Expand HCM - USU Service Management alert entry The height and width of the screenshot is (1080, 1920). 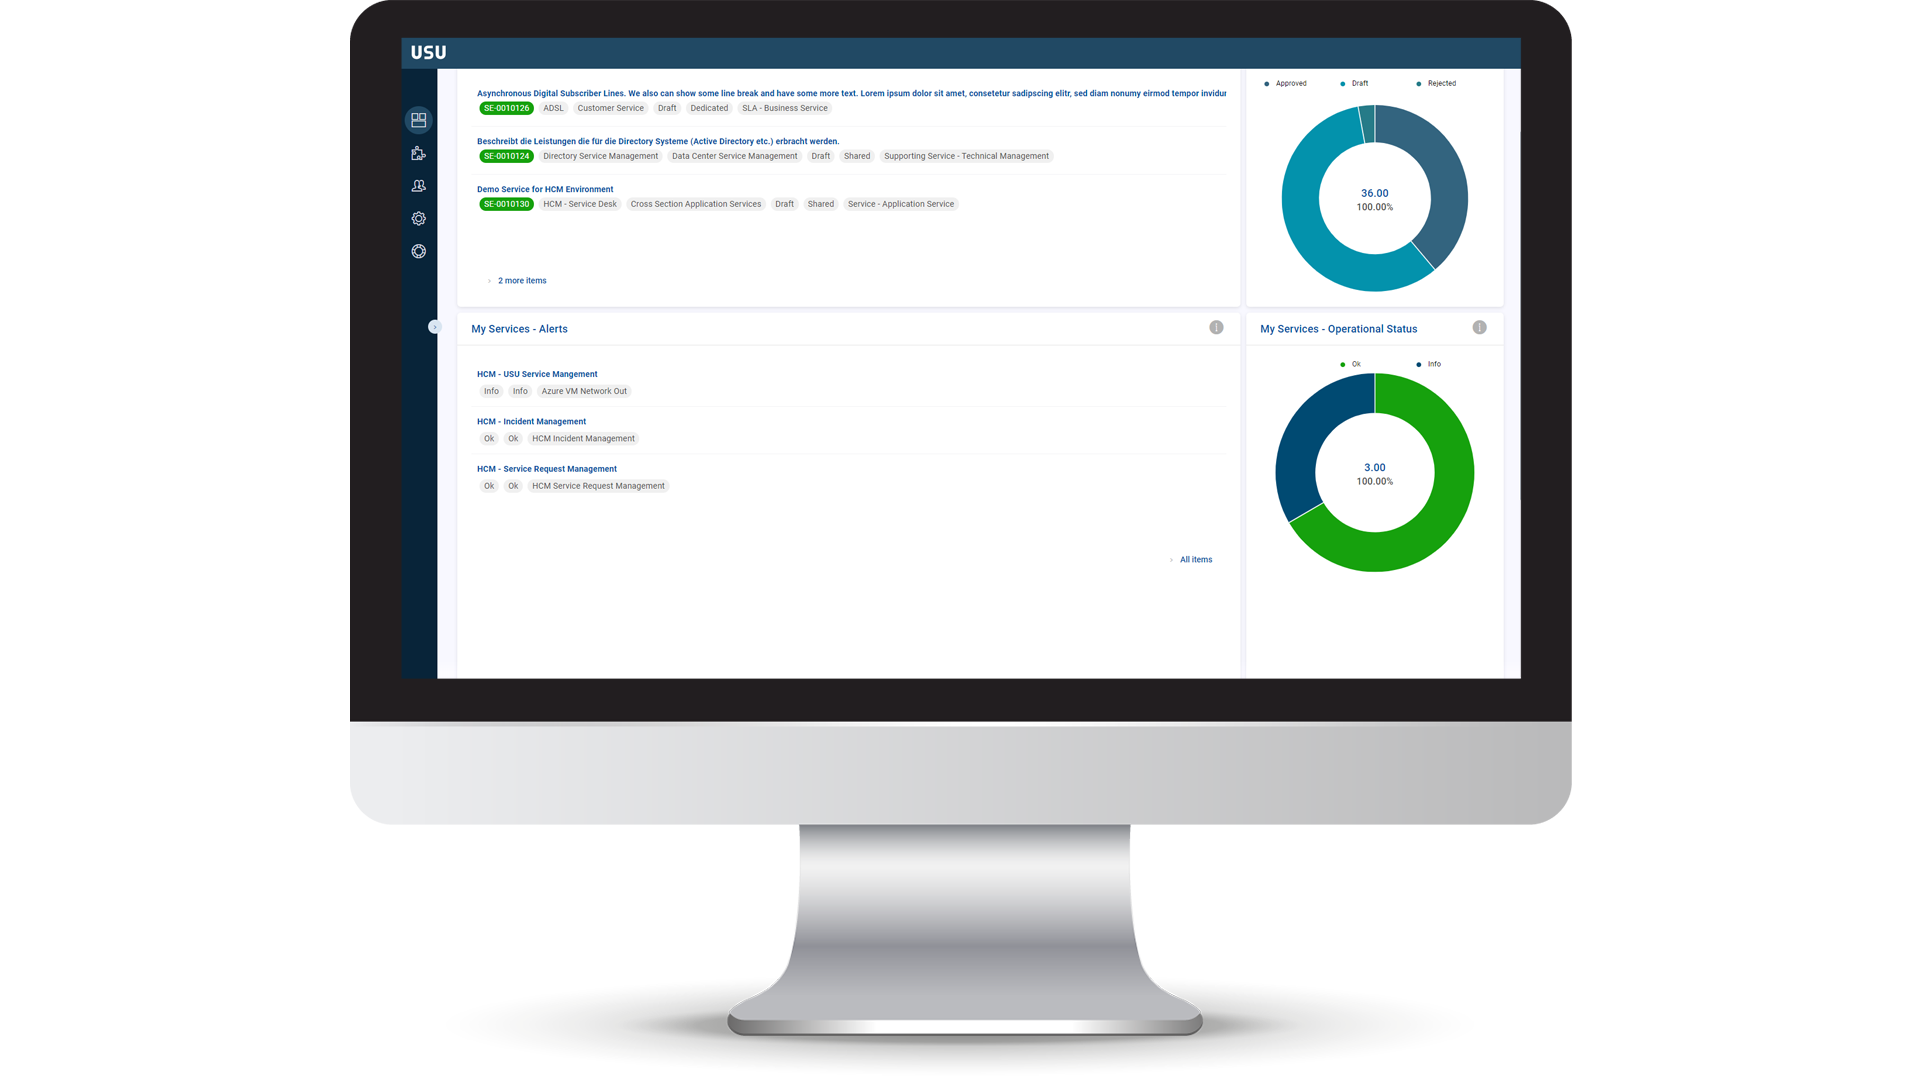[x=537, y=373]
